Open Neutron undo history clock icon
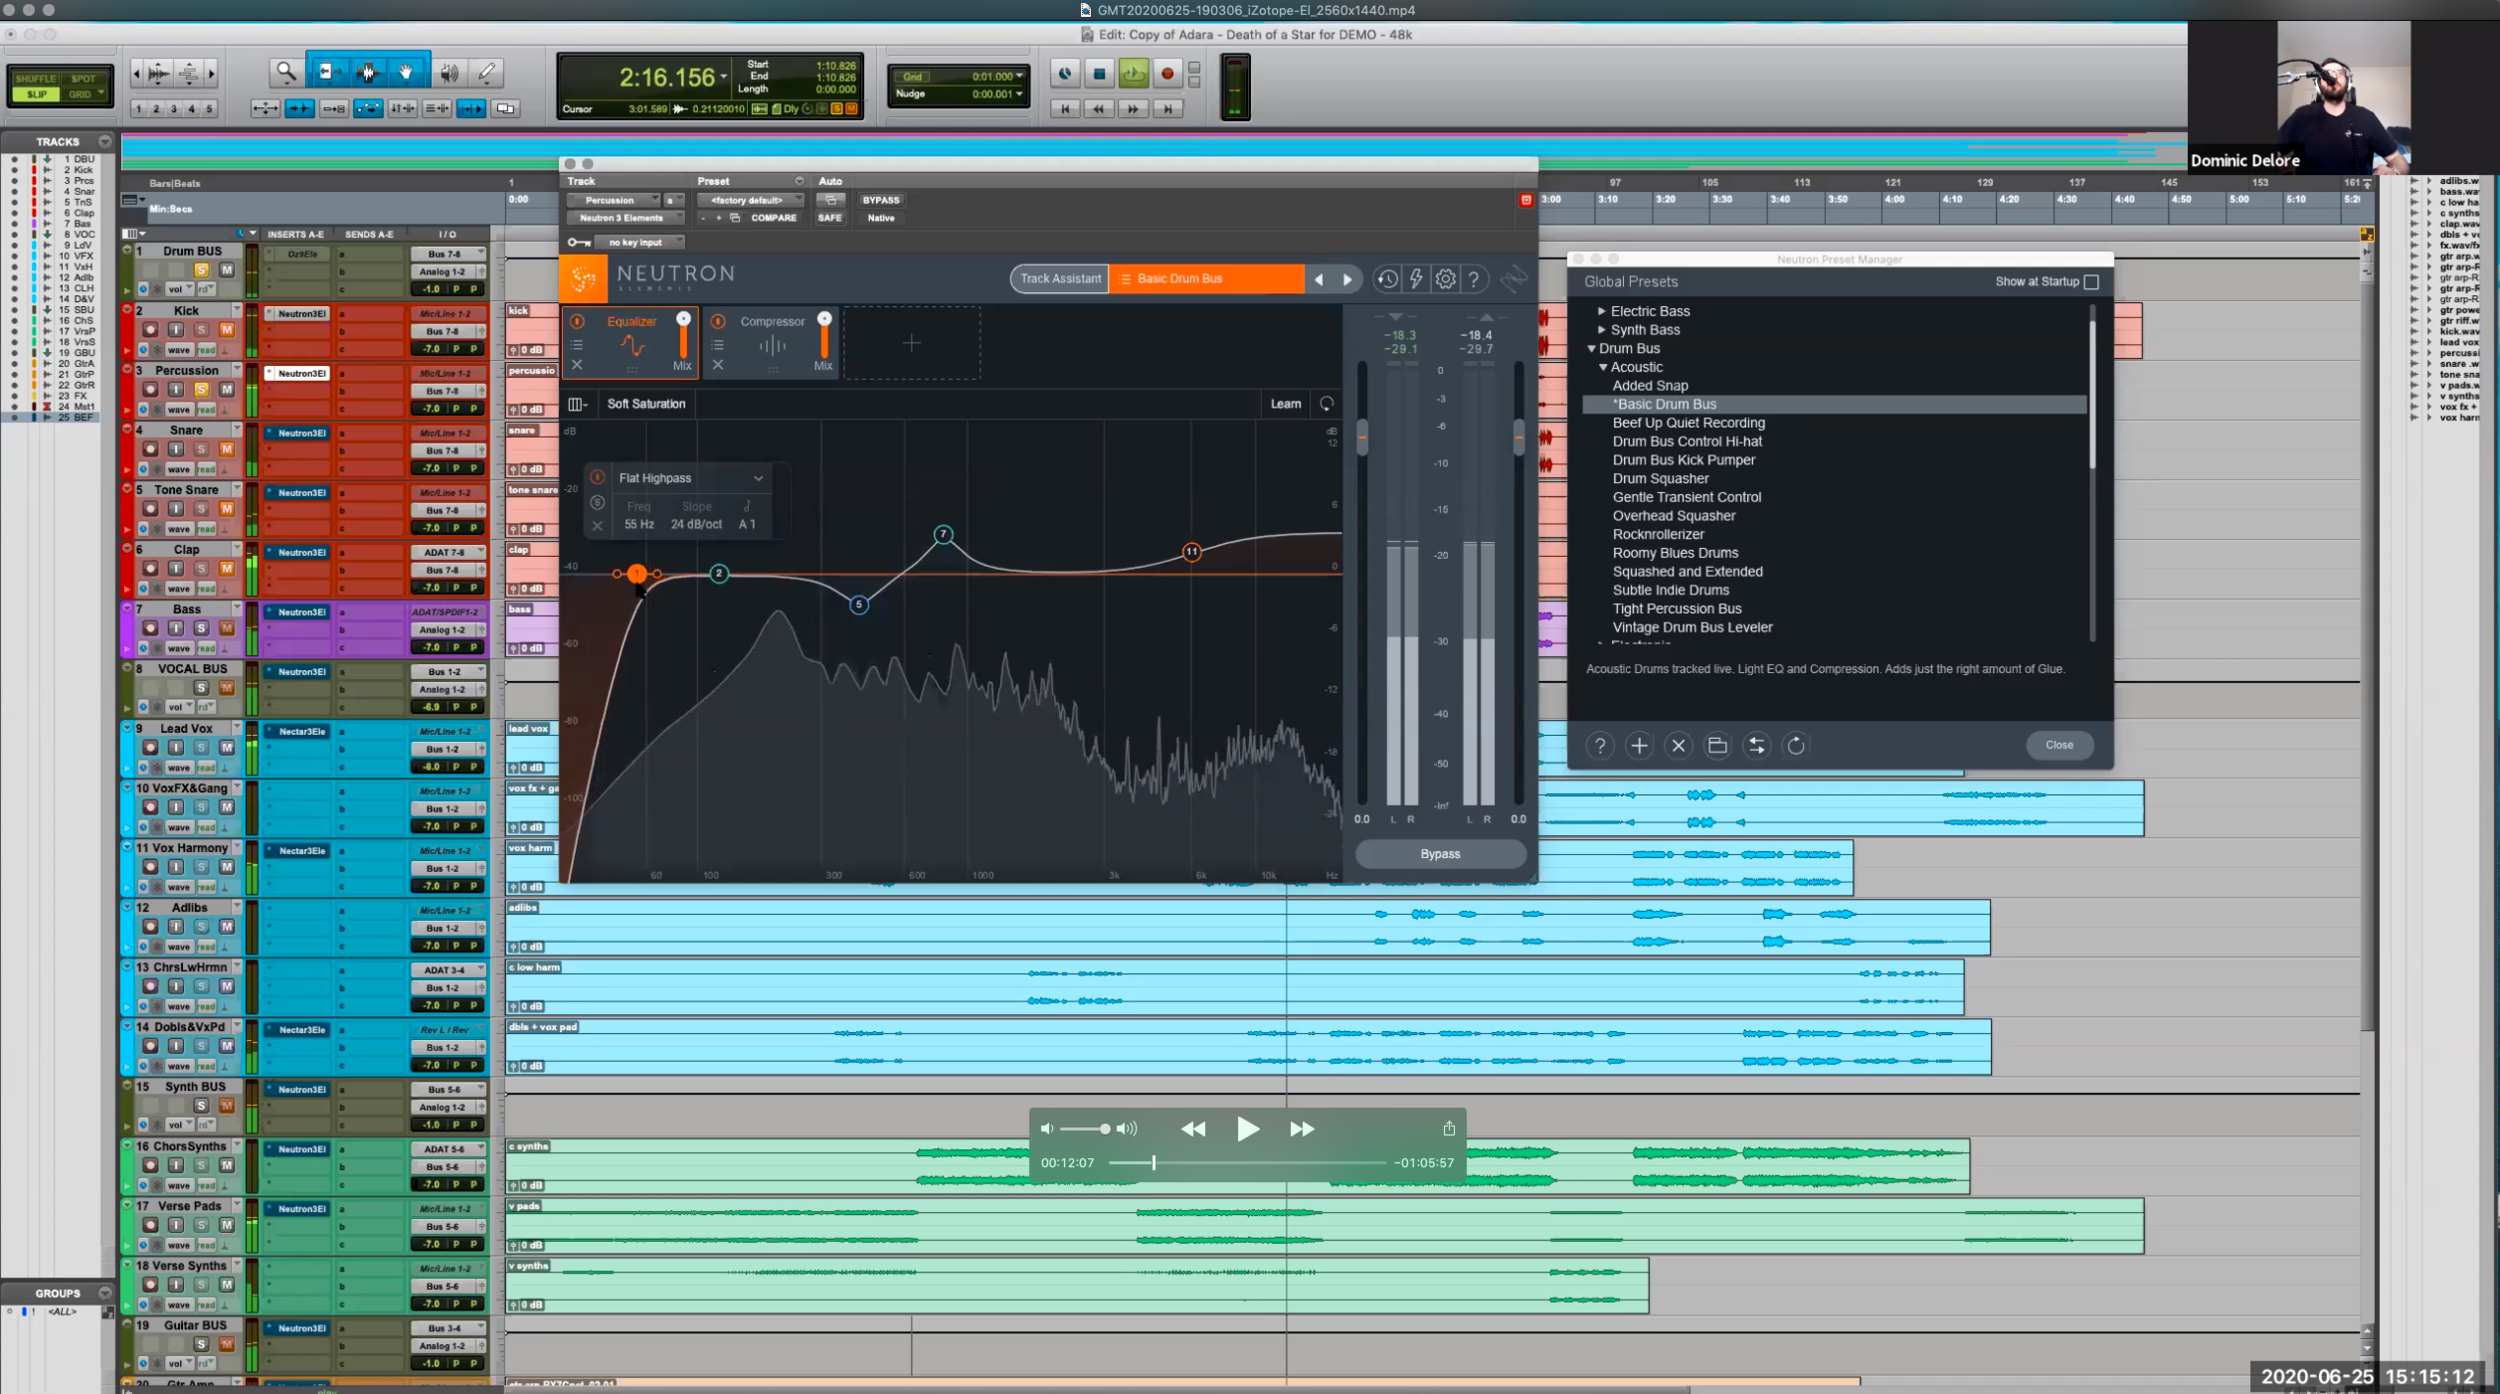The width and height of the screenshot is (2500, 1394). pyautogui.click(x=1387, y=279)
